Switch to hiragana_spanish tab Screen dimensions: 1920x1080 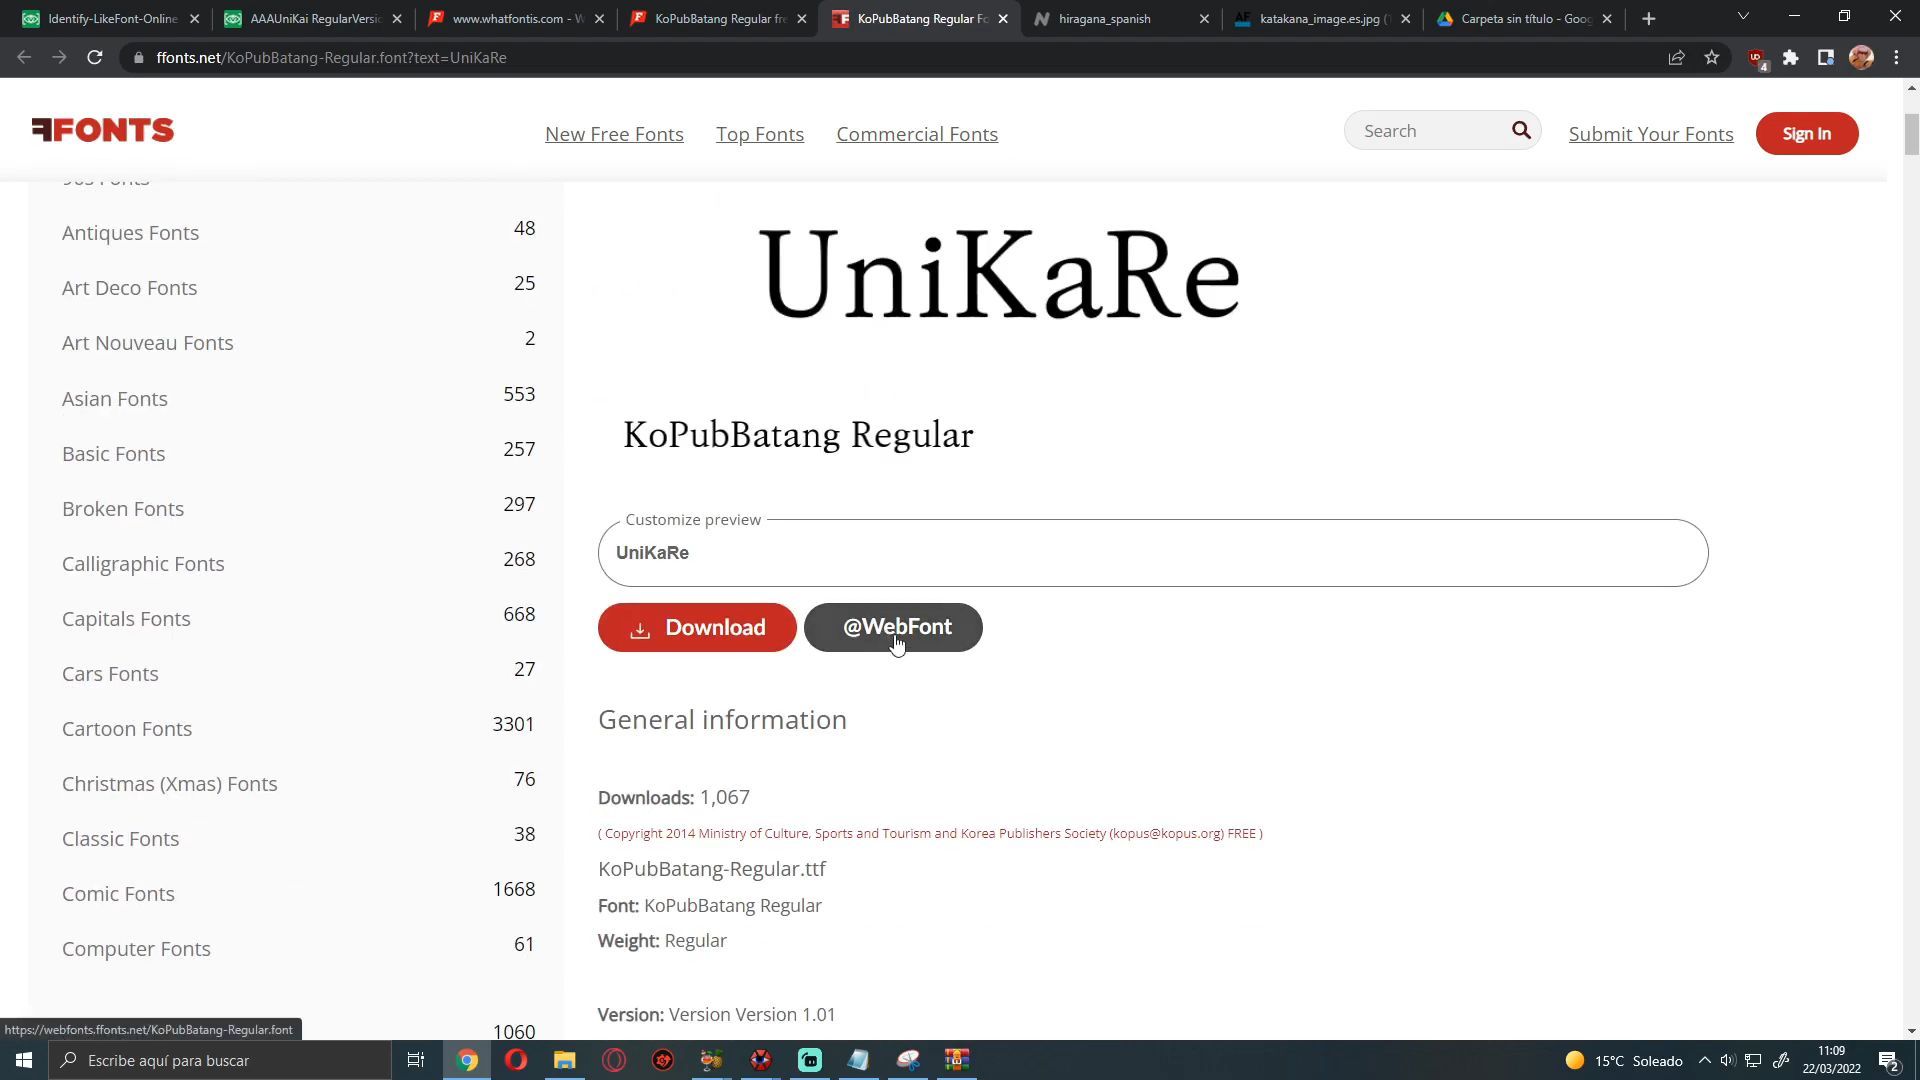coord(1120,19)
